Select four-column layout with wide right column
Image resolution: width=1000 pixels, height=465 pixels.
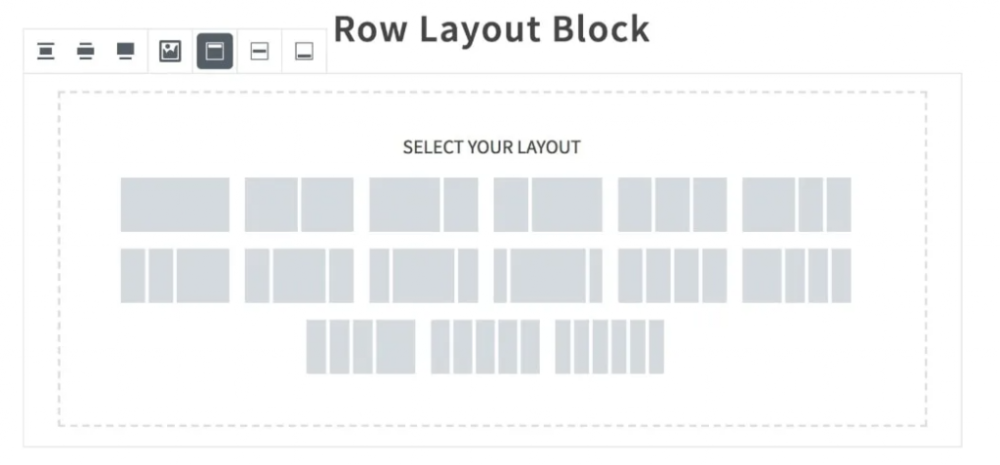click(x=361, y=347)
